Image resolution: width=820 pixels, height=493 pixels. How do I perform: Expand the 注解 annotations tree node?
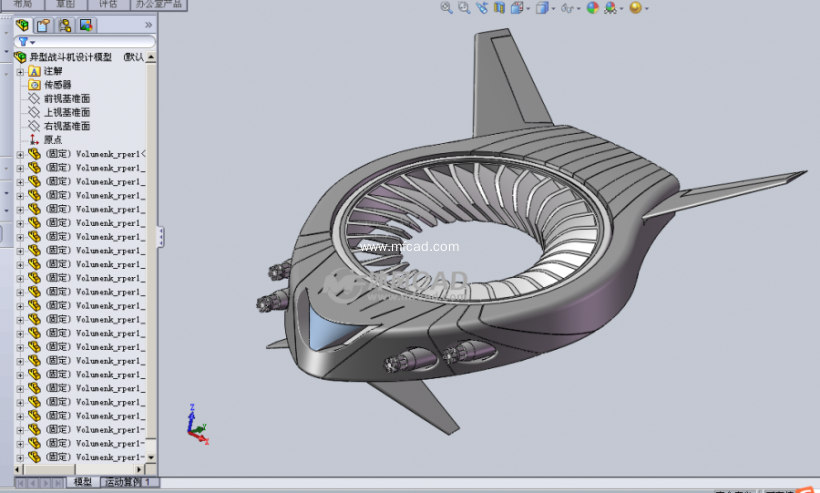(20, 71)
